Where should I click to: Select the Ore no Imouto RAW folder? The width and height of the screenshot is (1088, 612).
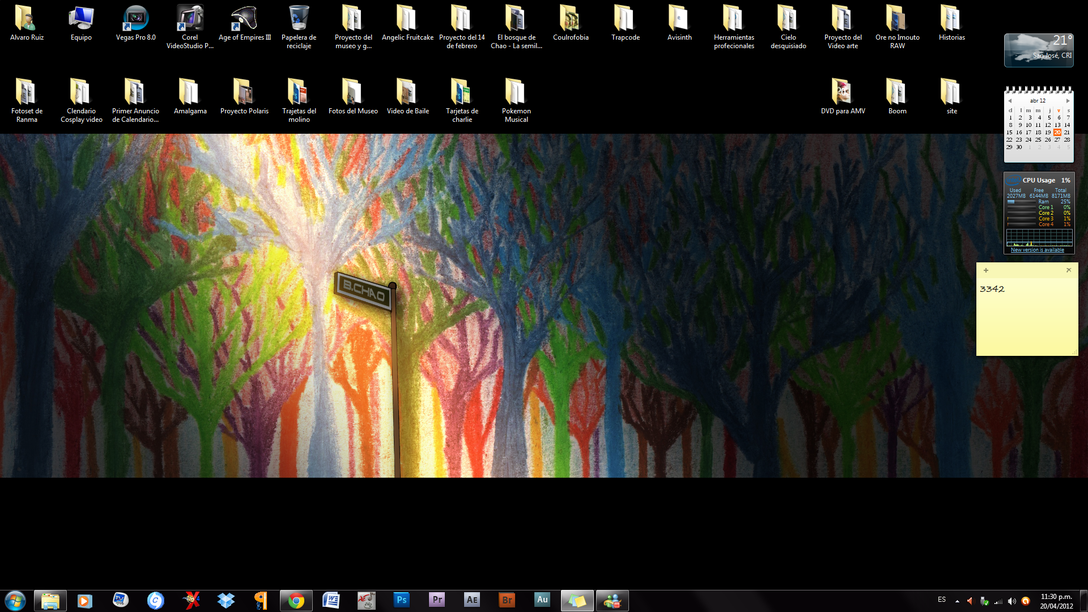897,27
